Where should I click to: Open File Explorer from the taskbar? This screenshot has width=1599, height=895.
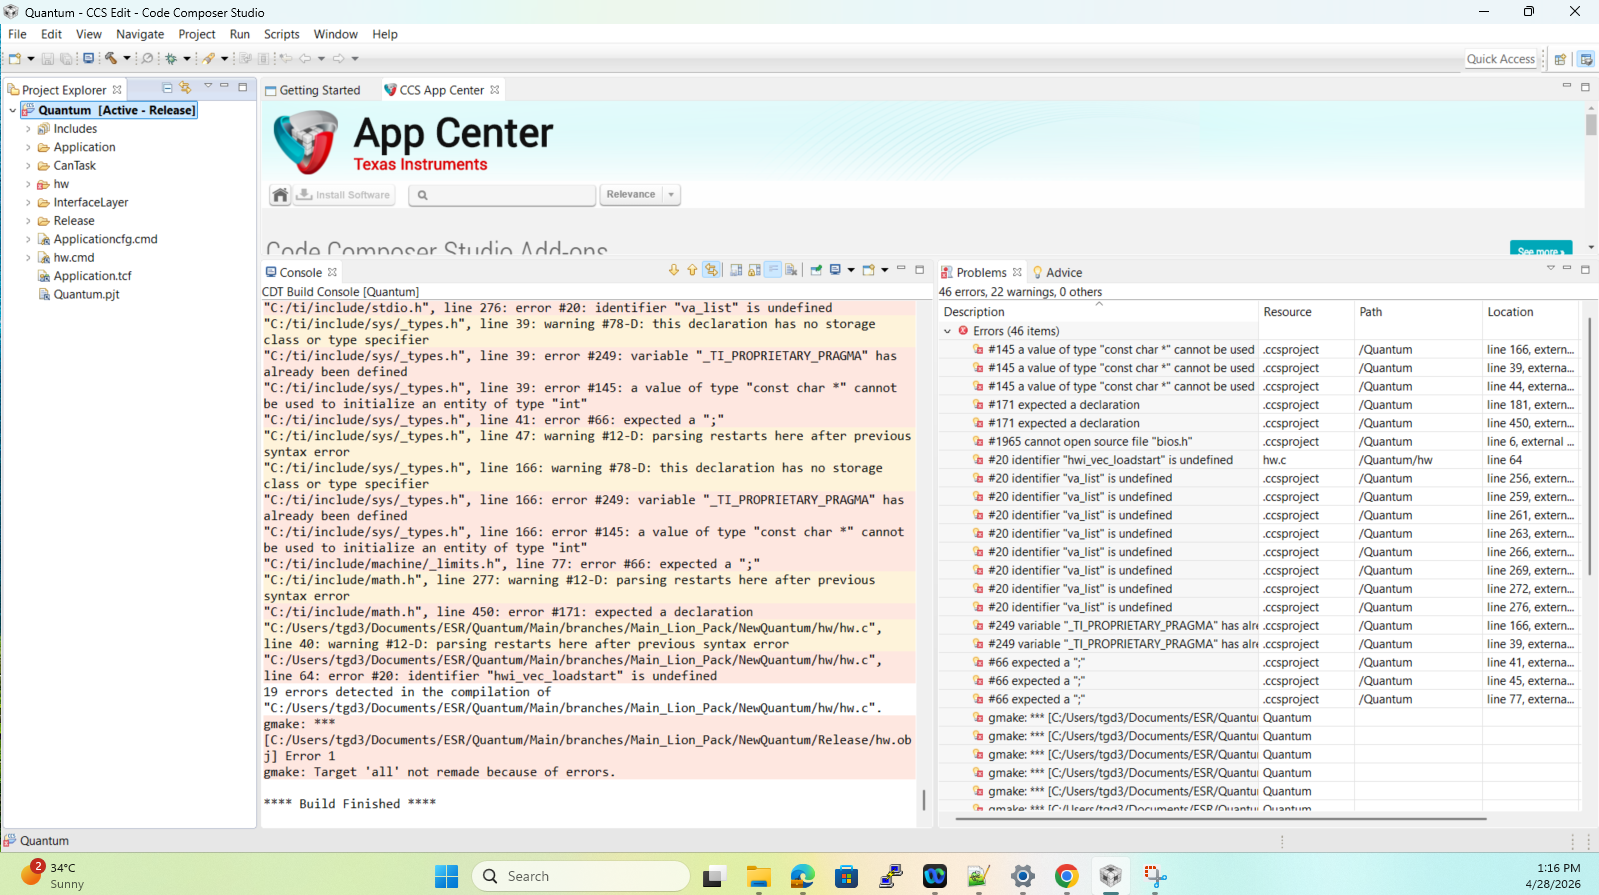tap(758, 876)
